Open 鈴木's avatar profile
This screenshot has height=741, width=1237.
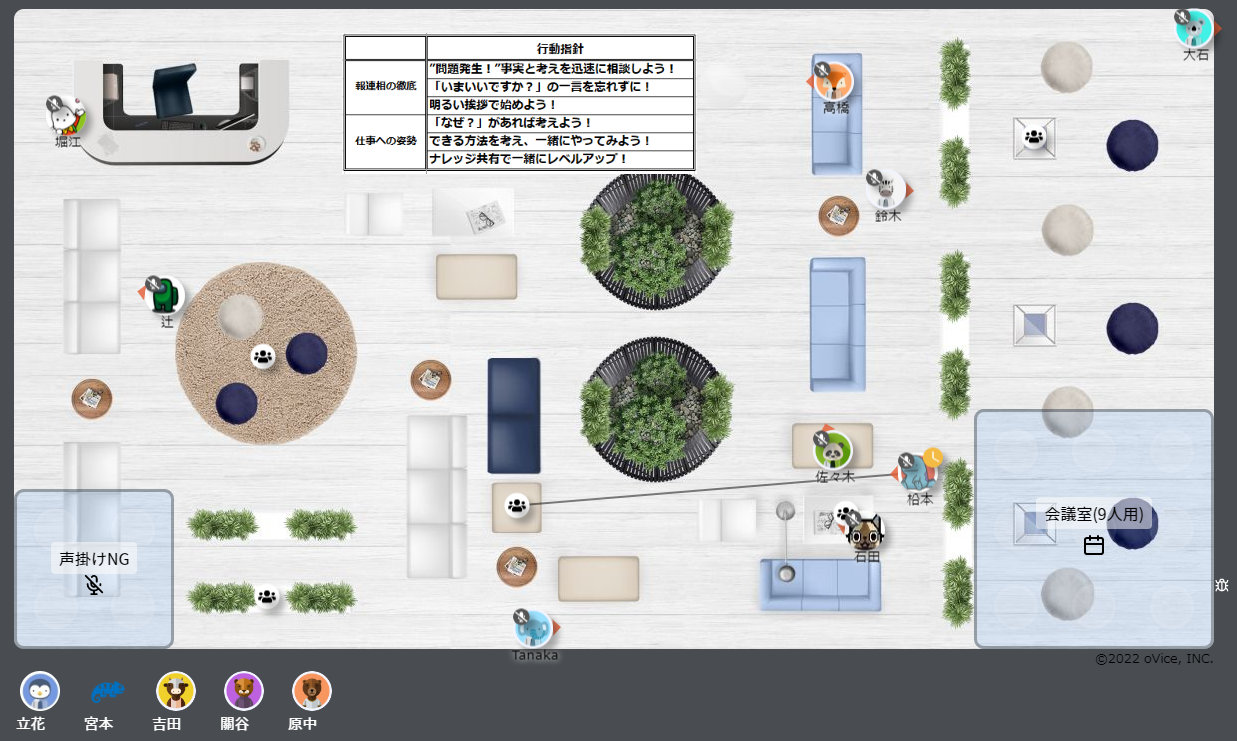pyautogui.click(x=887, y=190)
